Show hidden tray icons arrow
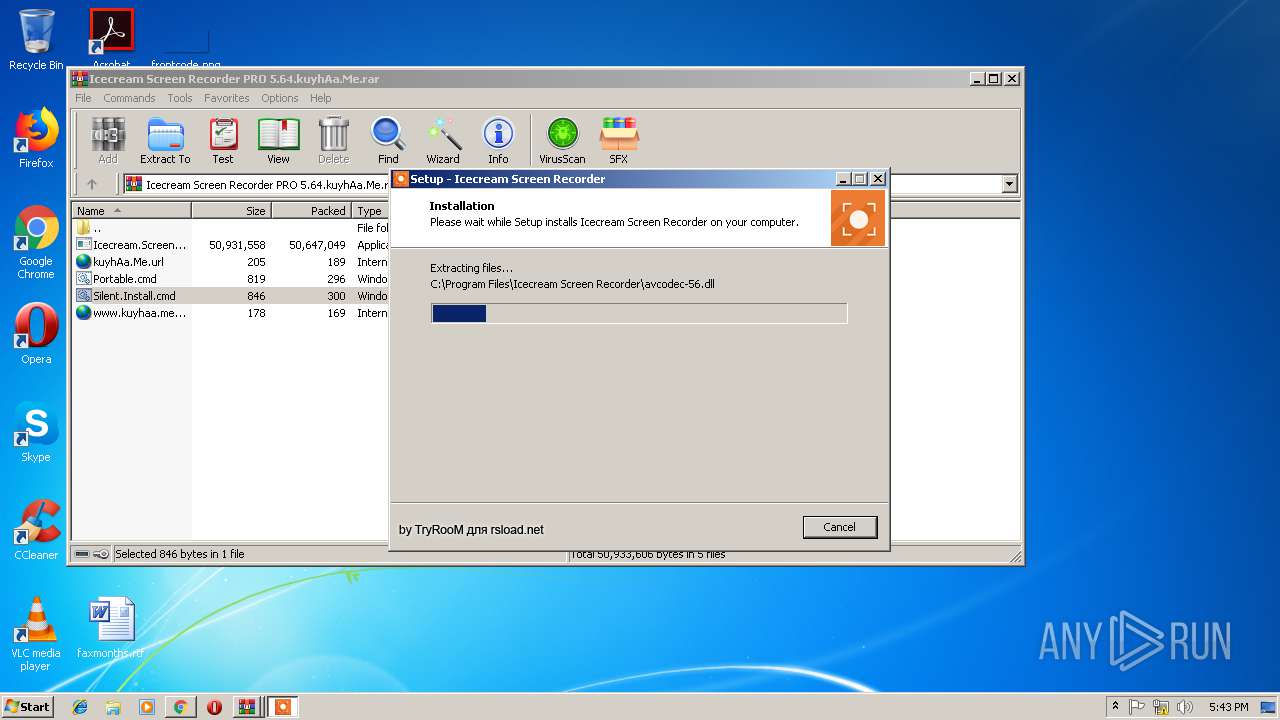Image resolution: width=1280 pixels, height=720 pixels. click(1115, 707)
